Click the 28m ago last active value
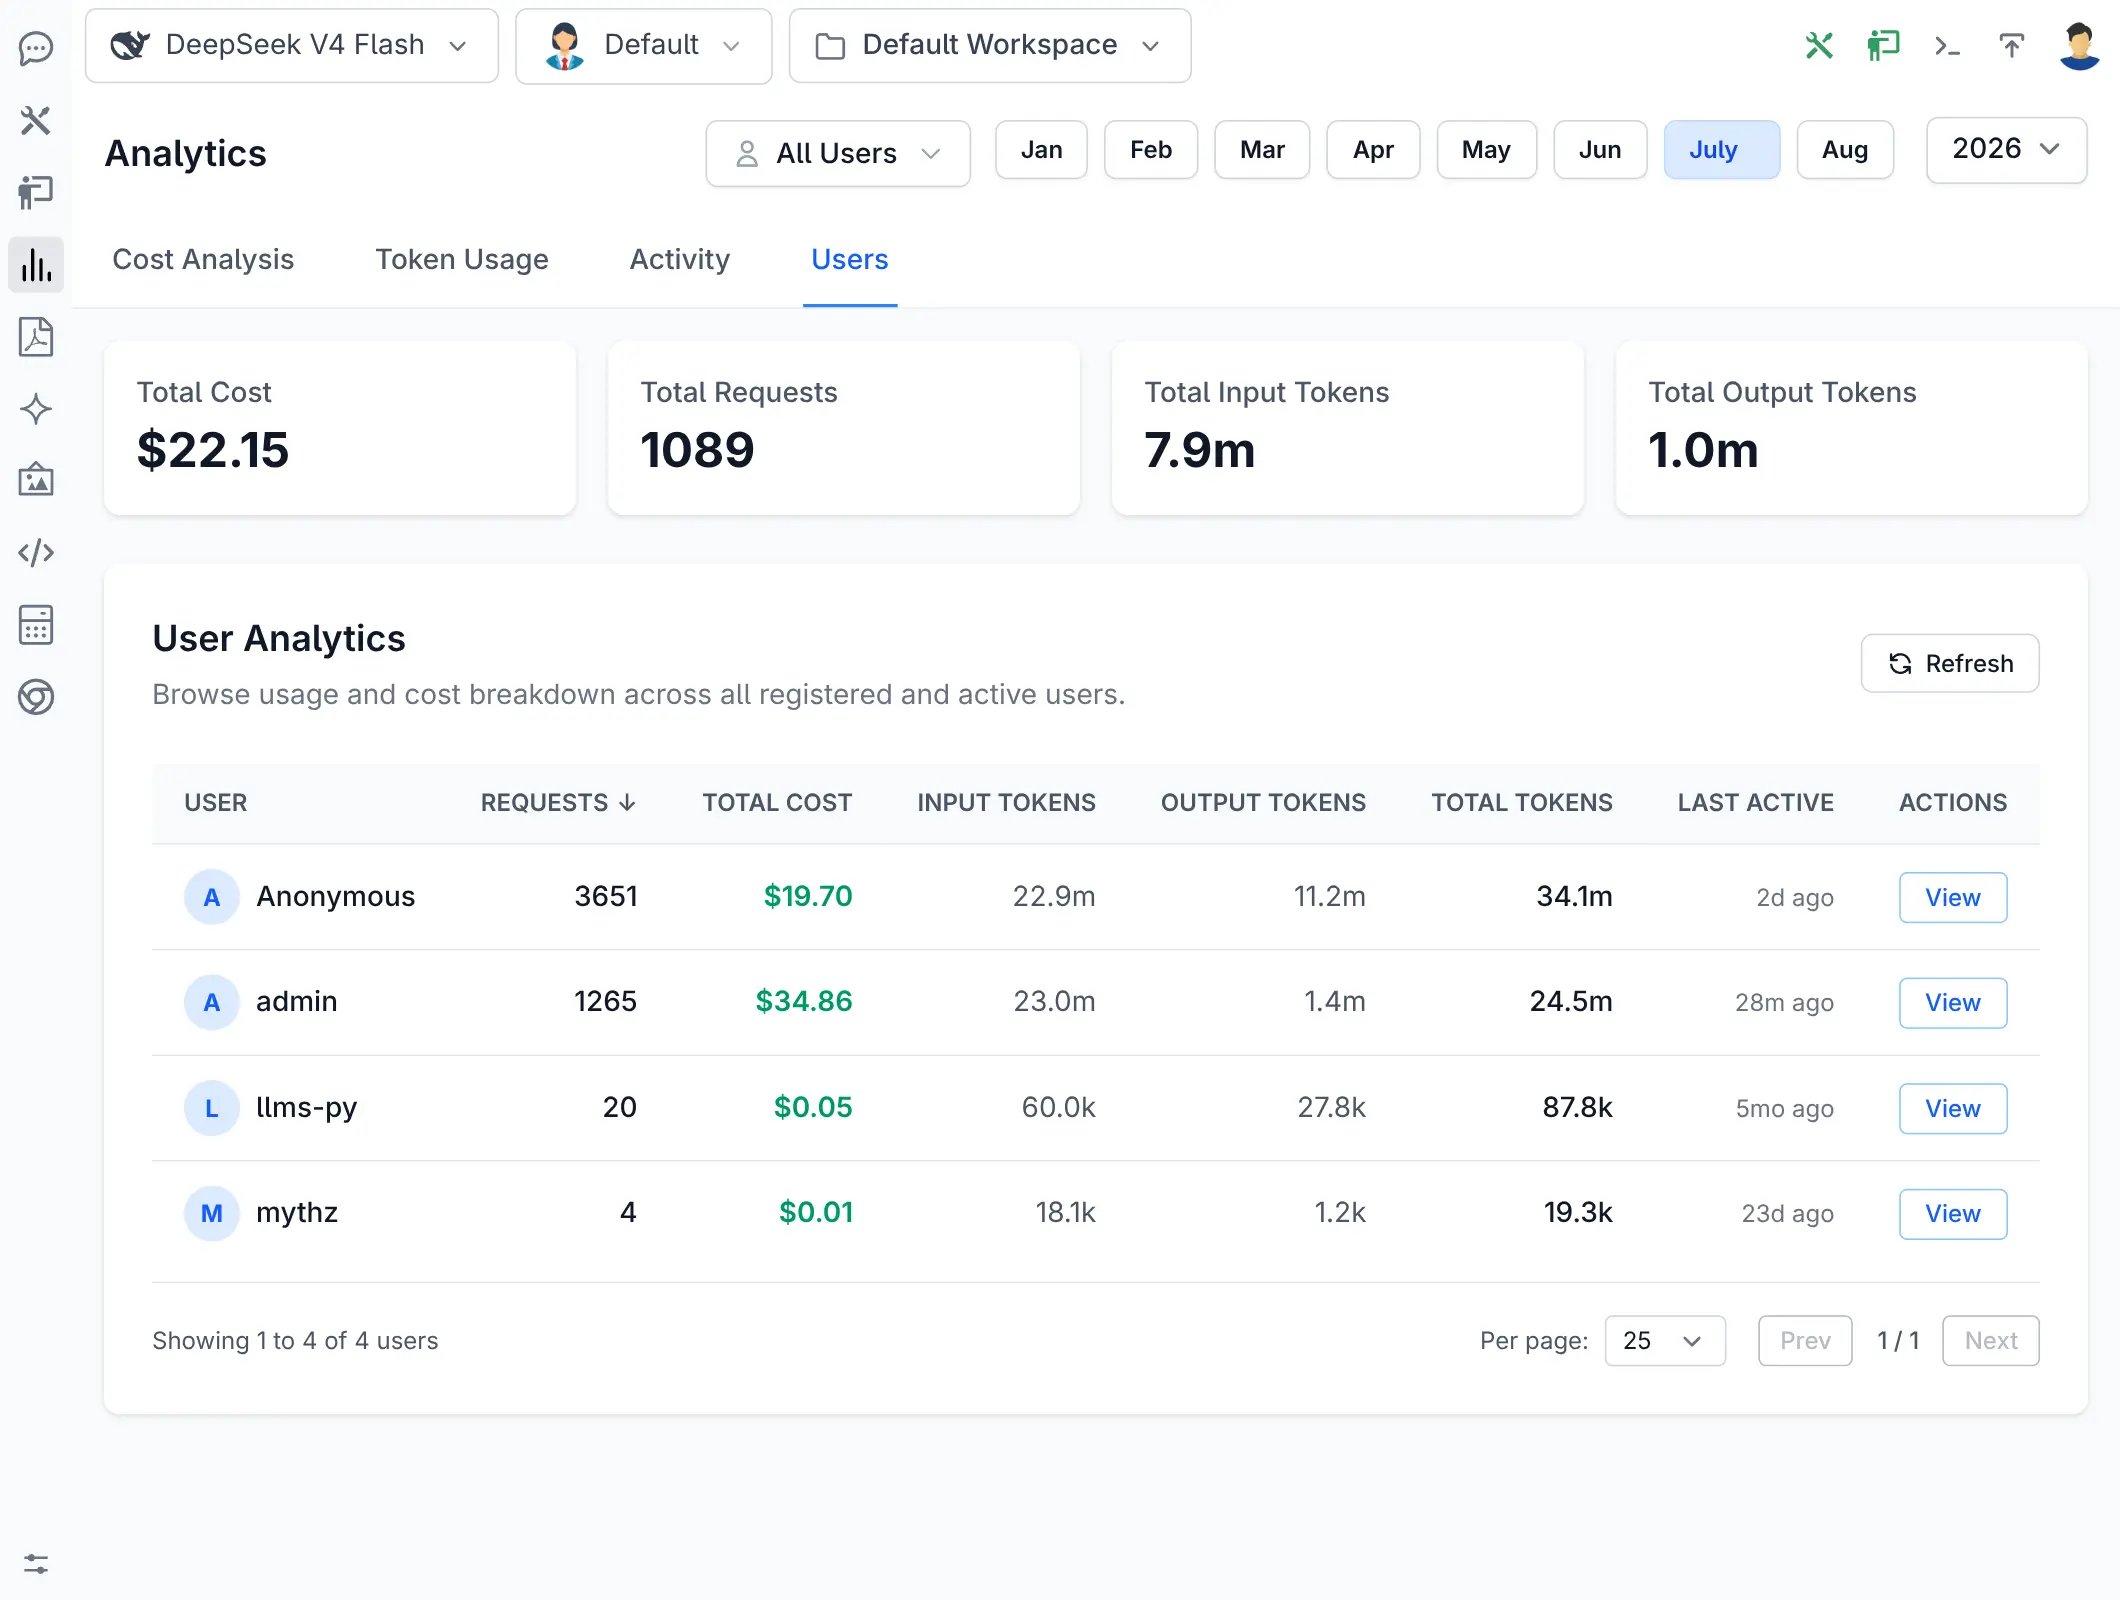Viewport: 2120px width, 1600px height. coord(1784,1002)
